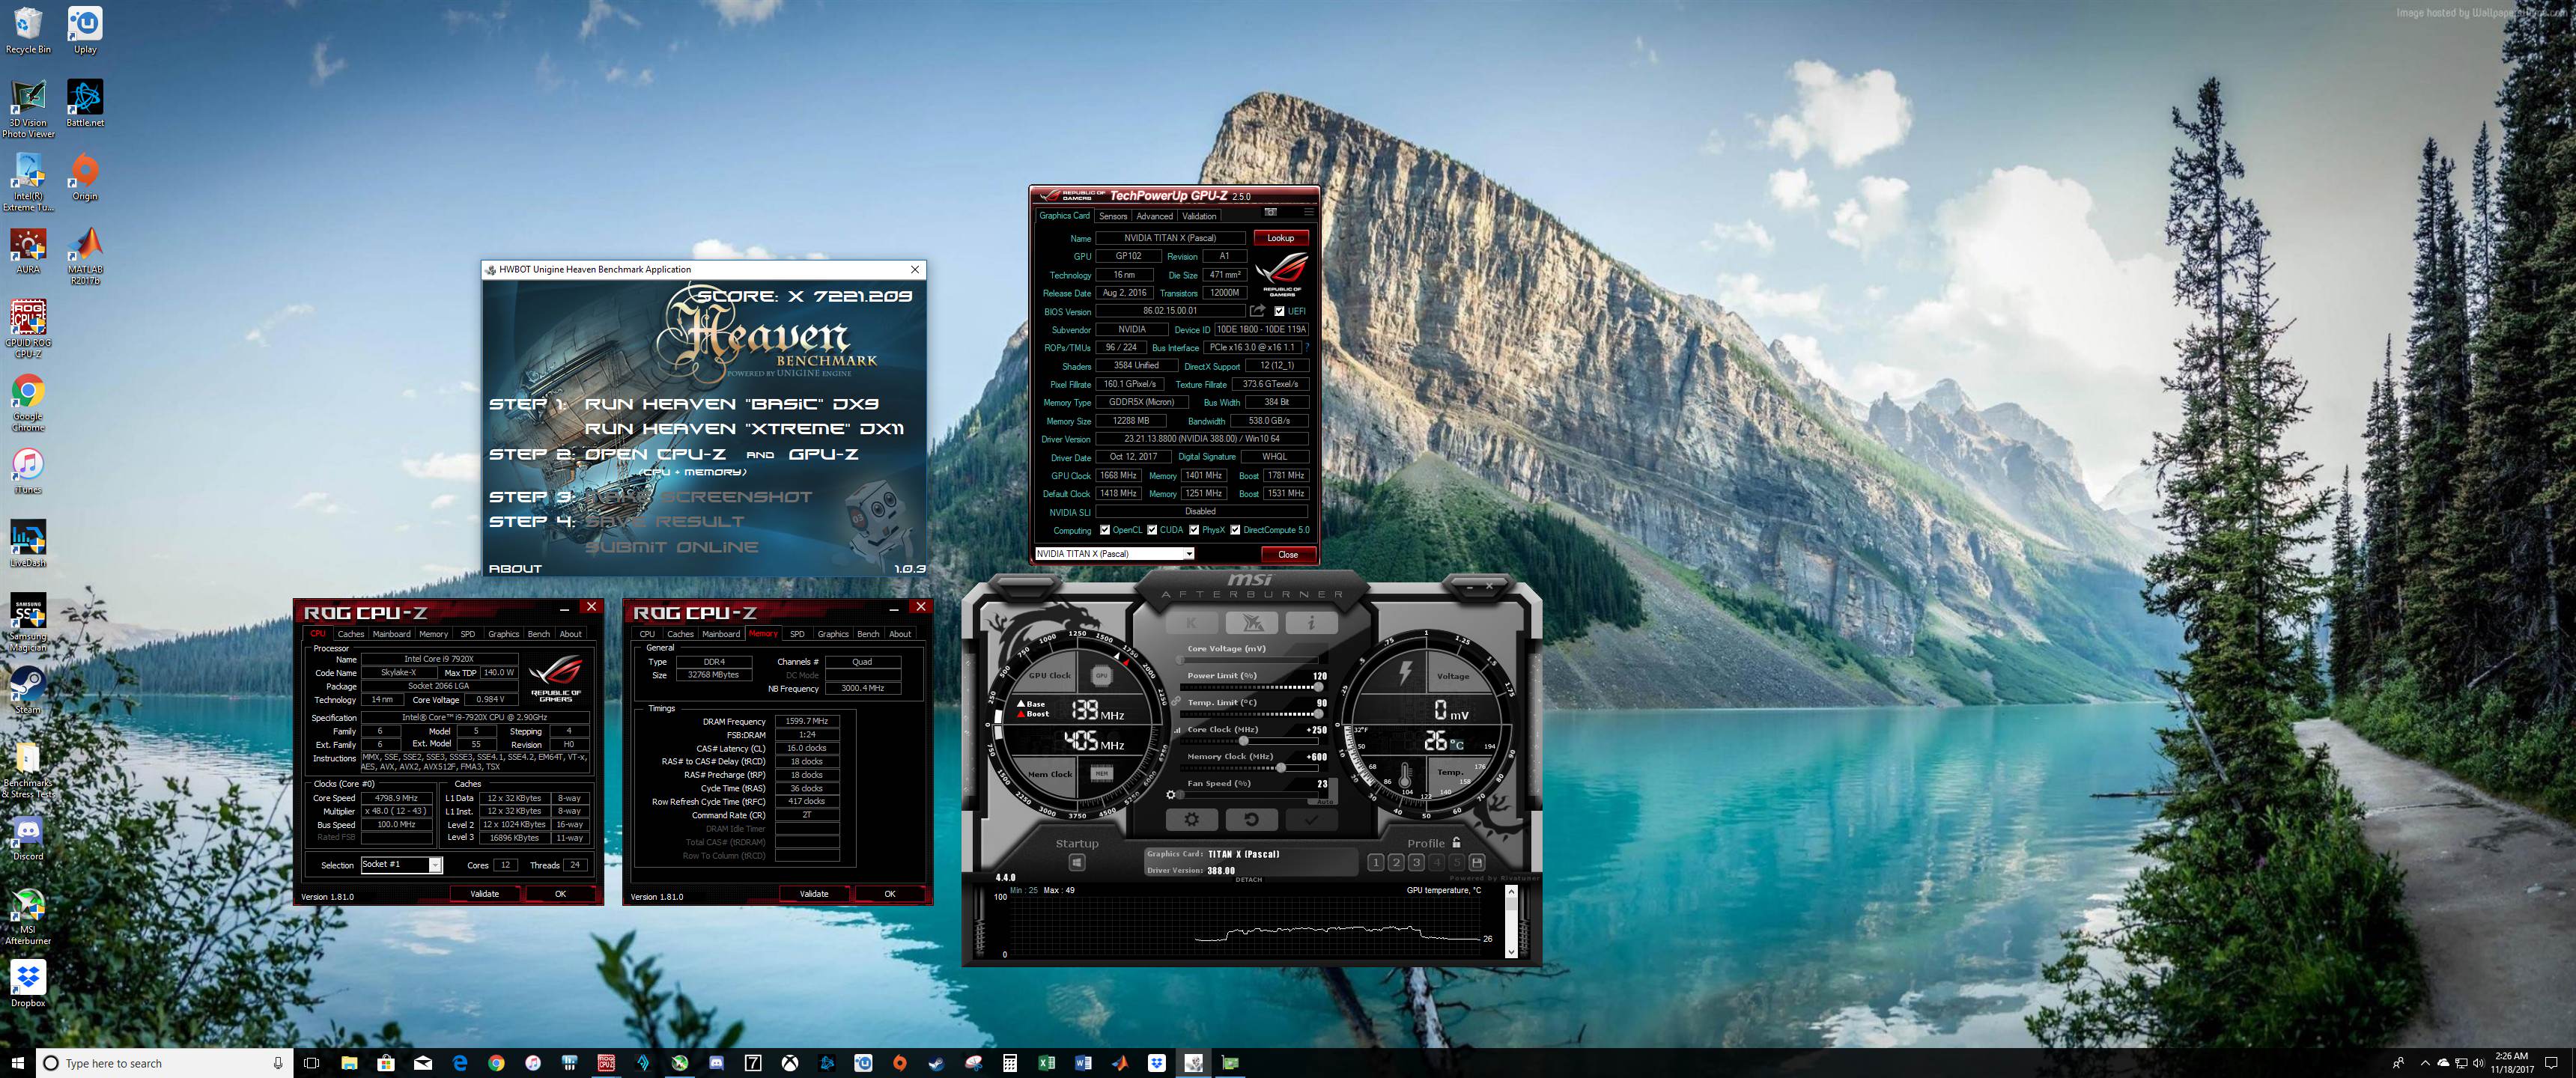Click the Bus Interface question mark in GPU-Z

(x=1307, y=348)
